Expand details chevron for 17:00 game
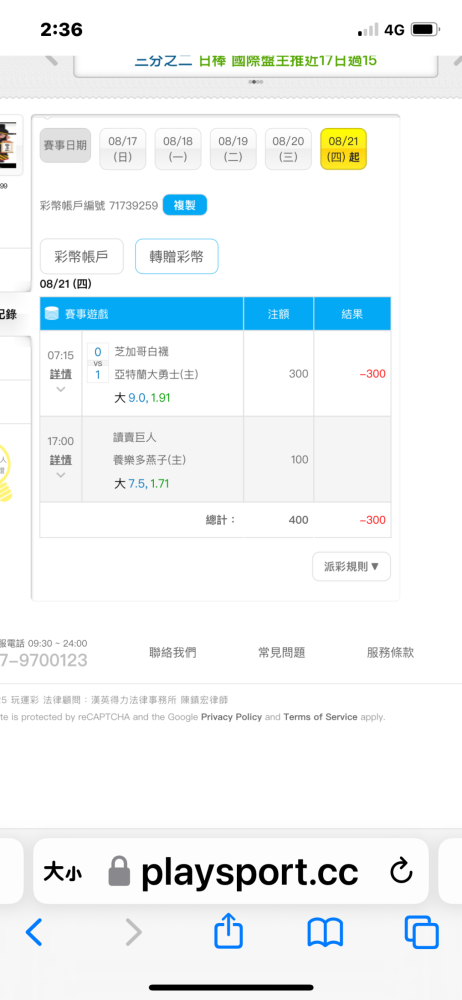 [61, 474]
